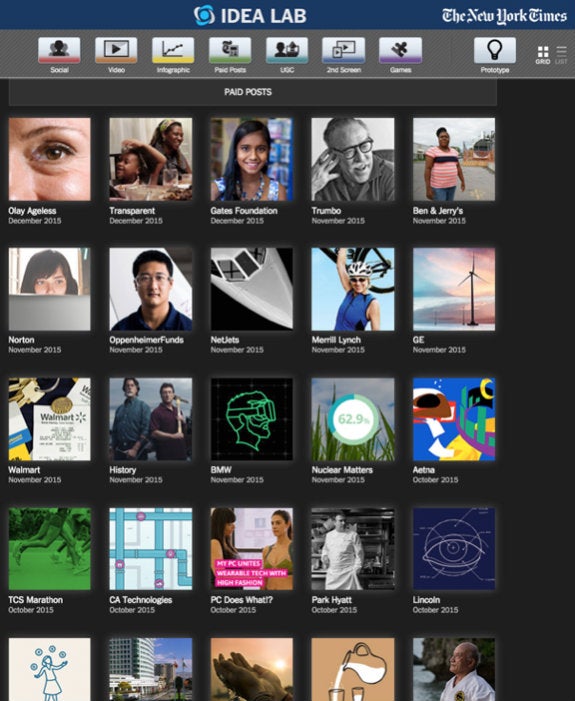Open the elderly karate man thumbnail

pos(454,669)
